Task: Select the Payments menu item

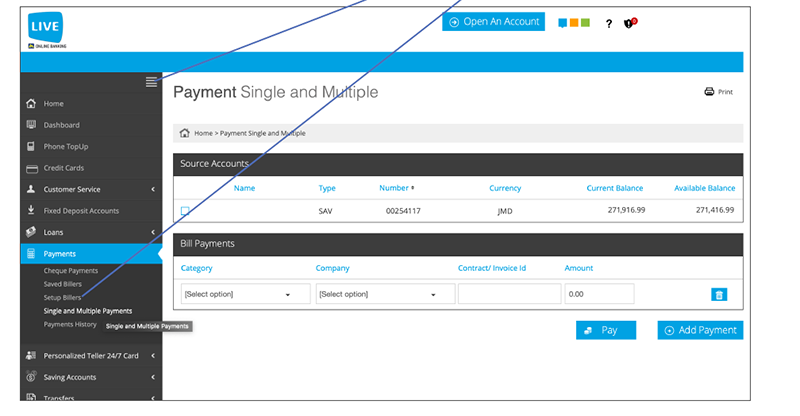Action: click(x=91, y=254)
